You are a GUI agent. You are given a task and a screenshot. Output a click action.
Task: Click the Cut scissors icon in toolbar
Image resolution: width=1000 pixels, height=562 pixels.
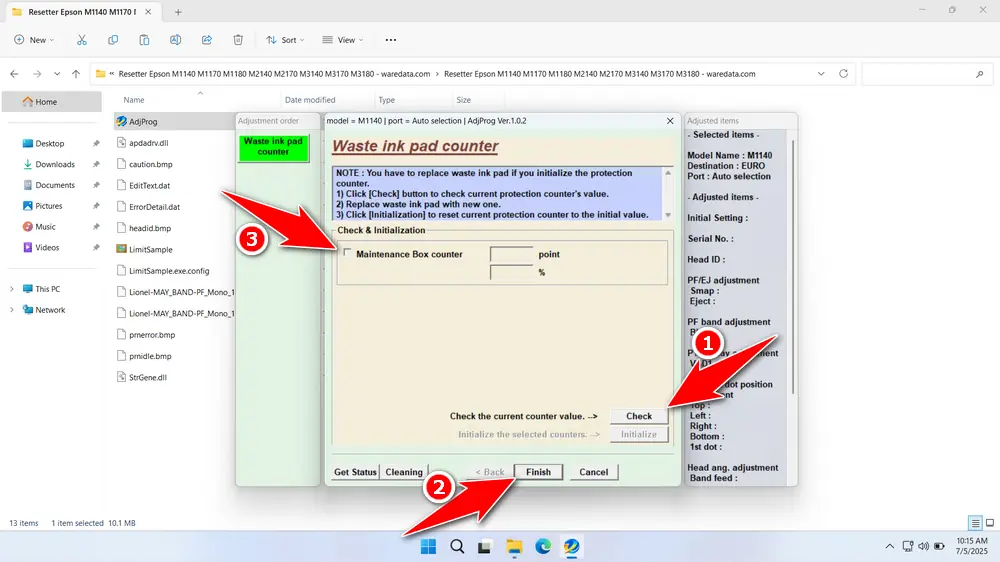82,40
